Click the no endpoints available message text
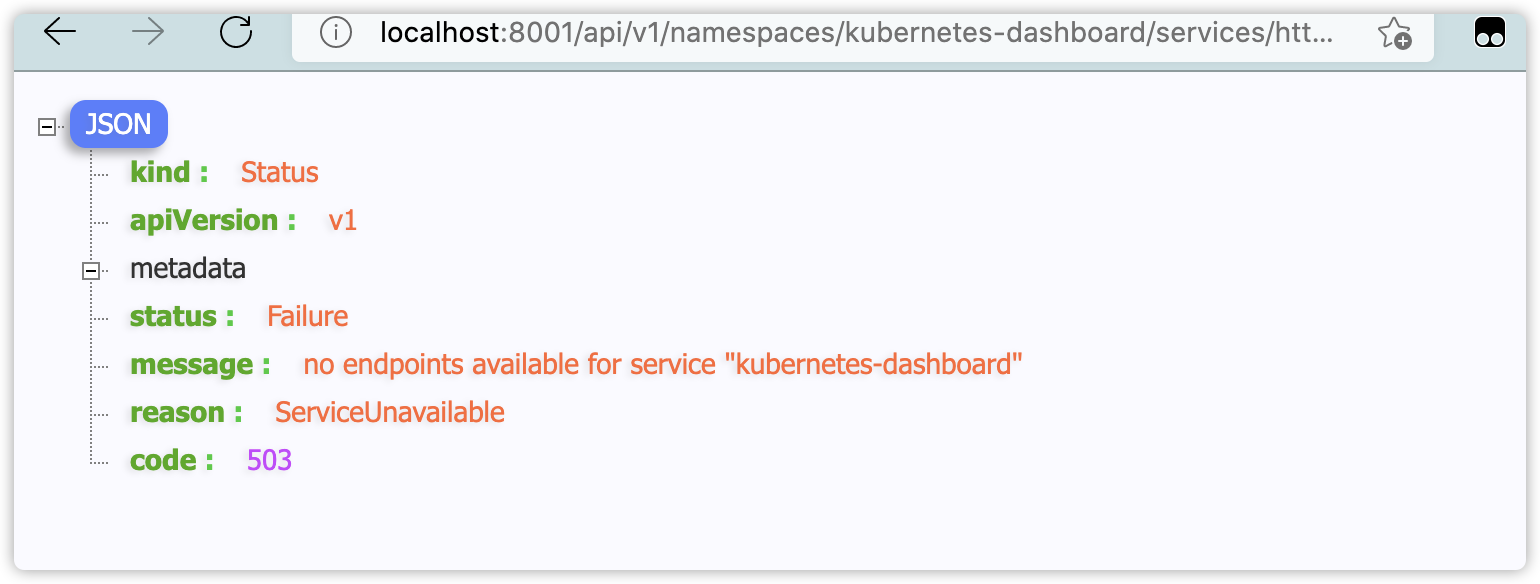This screenshot has height=584, width=1540. (662, 364)
